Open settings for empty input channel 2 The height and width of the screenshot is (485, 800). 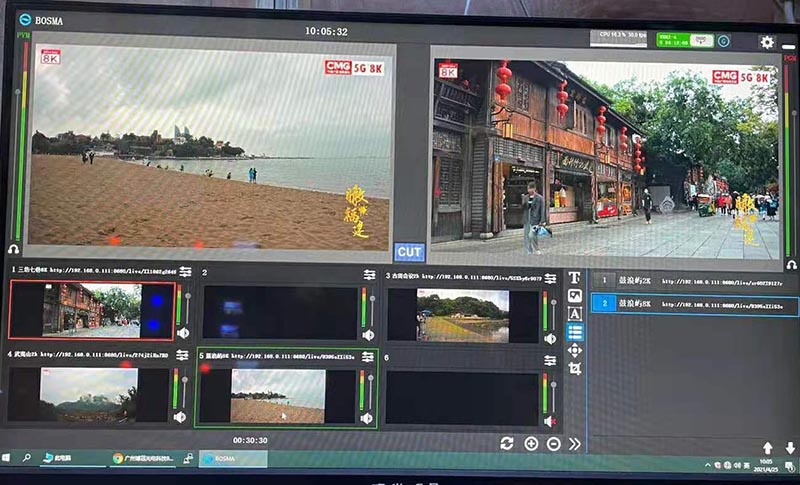(369, 274)
